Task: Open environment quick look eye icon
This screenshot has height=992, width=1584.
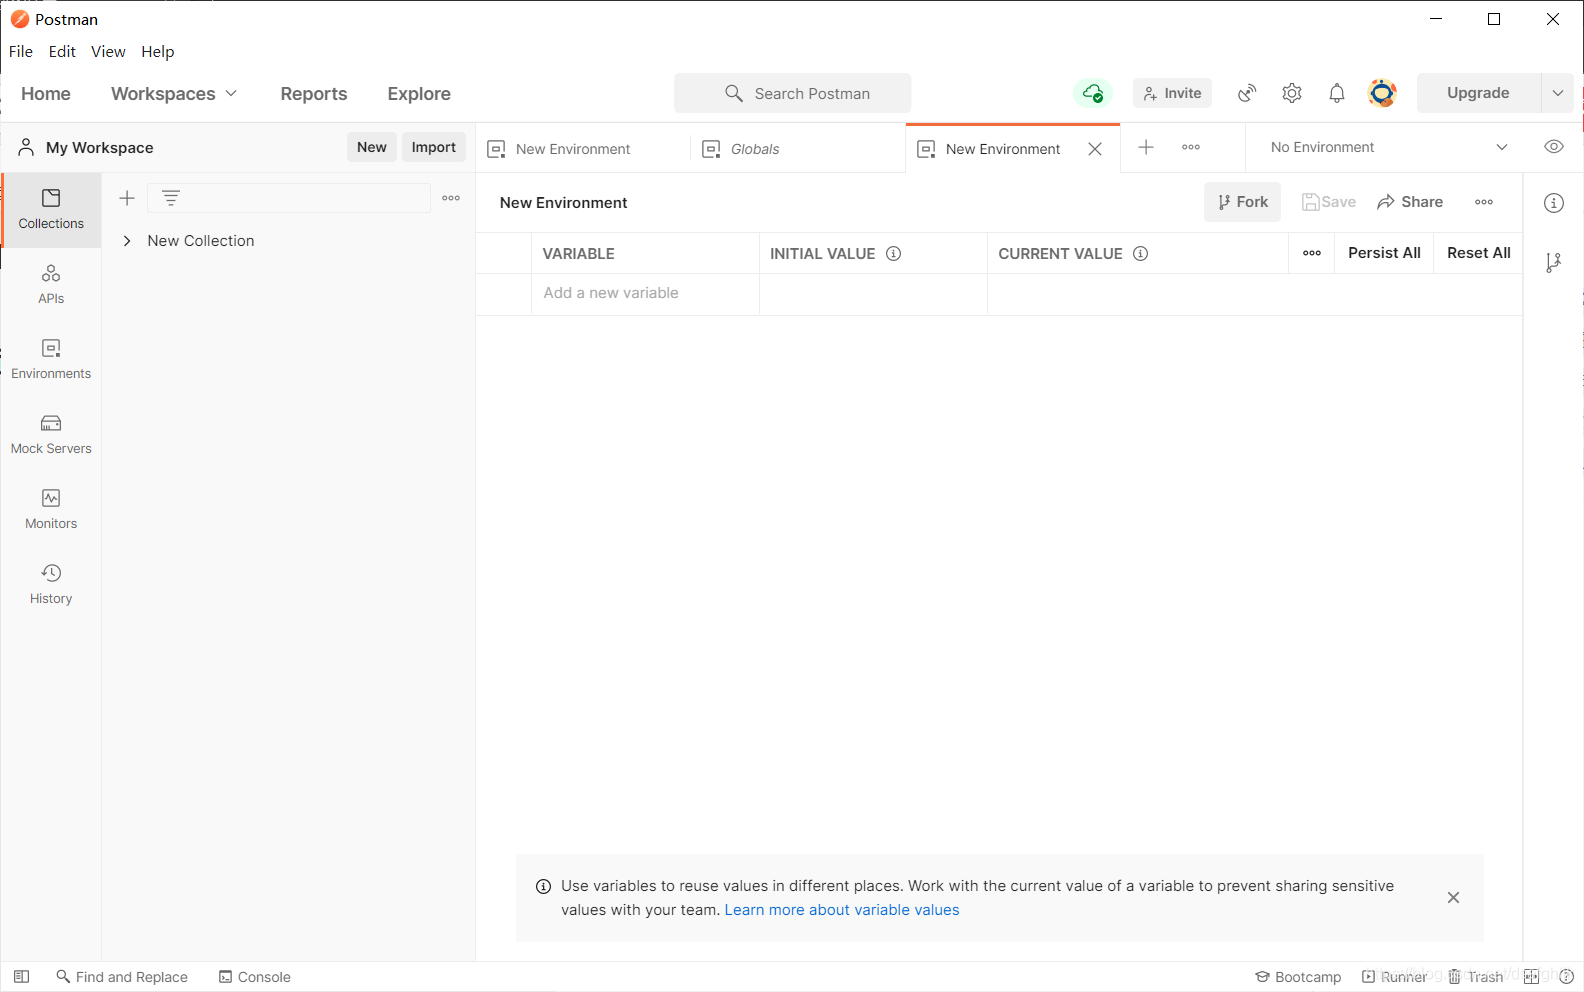Action: tap(1554, 147)
